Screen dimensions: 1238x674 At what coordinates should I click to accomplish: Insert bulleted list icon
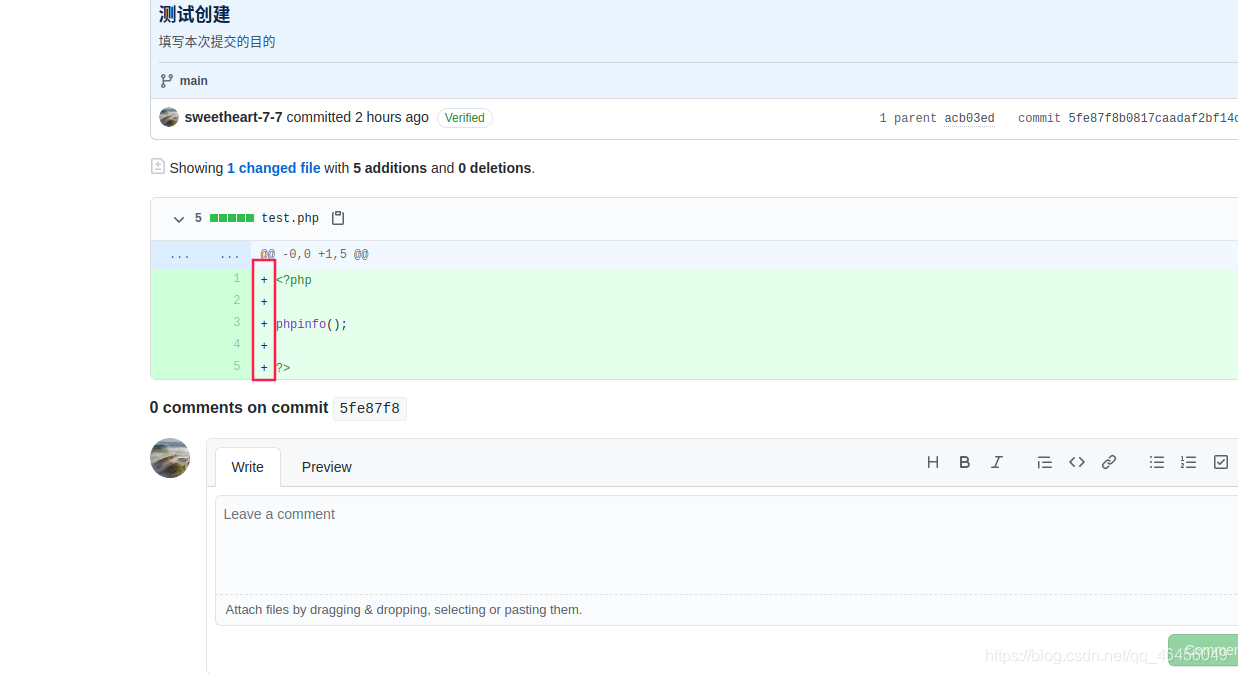(1157, 462)
